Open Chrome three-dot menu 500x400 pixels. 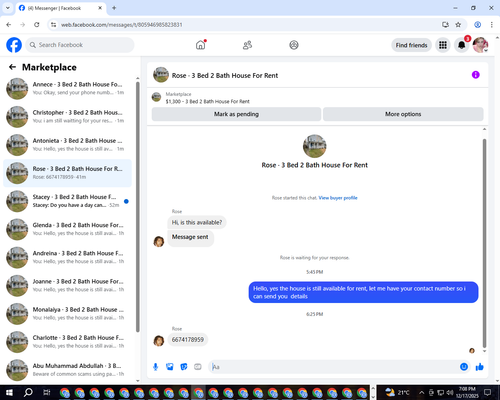click(492, 25)
